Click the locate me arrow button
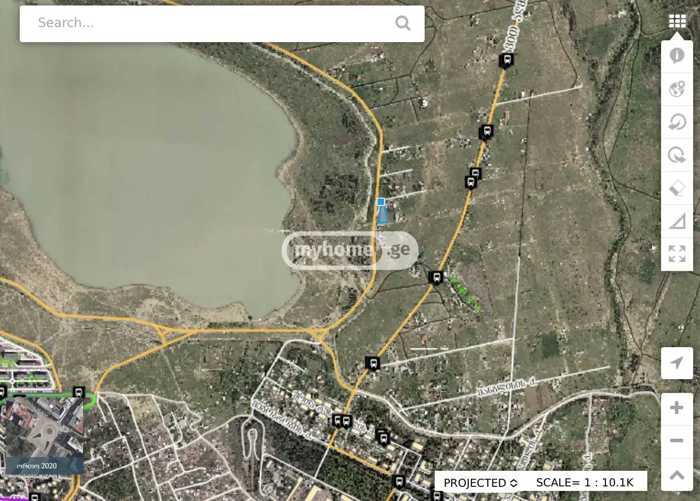 click(x=677, y=363)
